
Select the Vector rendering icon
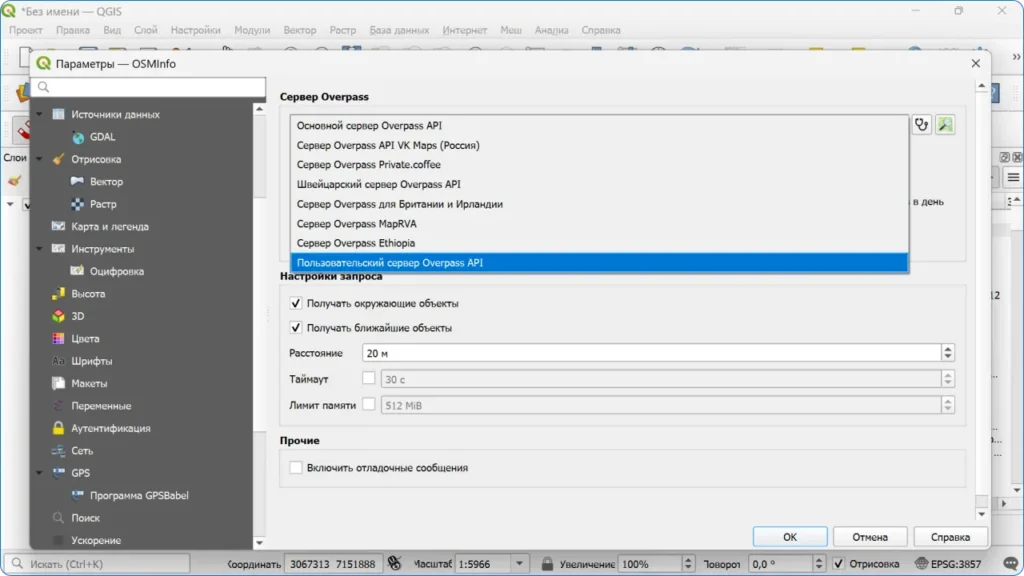coord(78,181)
